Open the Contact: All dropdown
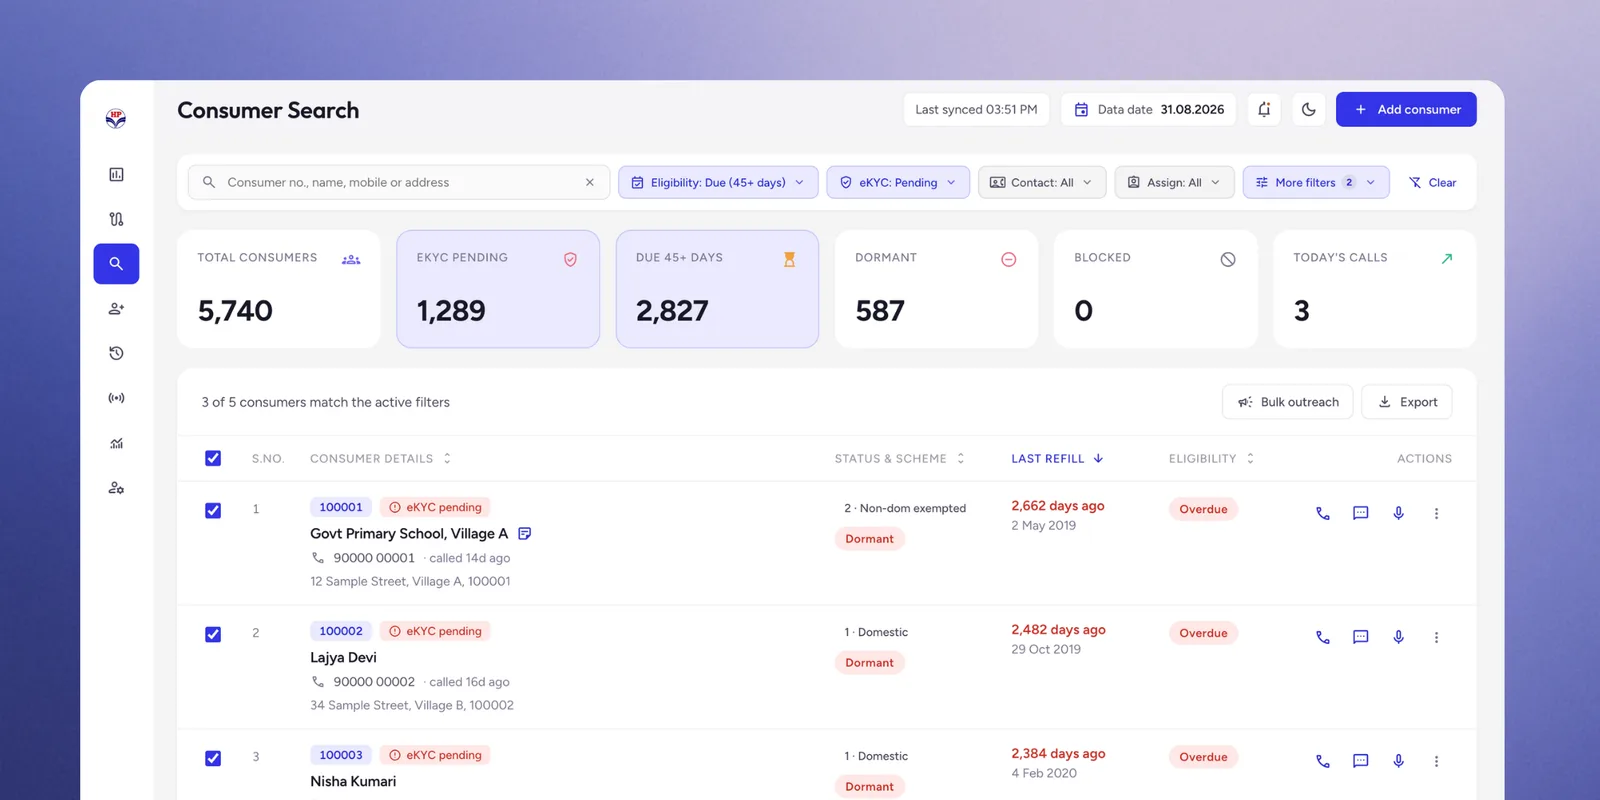 (1042, 182)
